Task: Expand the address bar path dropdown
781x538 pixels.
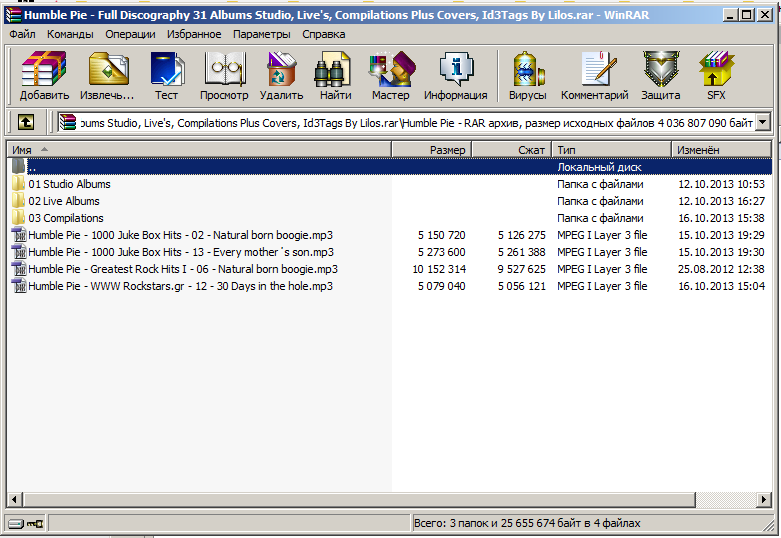Action: [x=763, y=122]
